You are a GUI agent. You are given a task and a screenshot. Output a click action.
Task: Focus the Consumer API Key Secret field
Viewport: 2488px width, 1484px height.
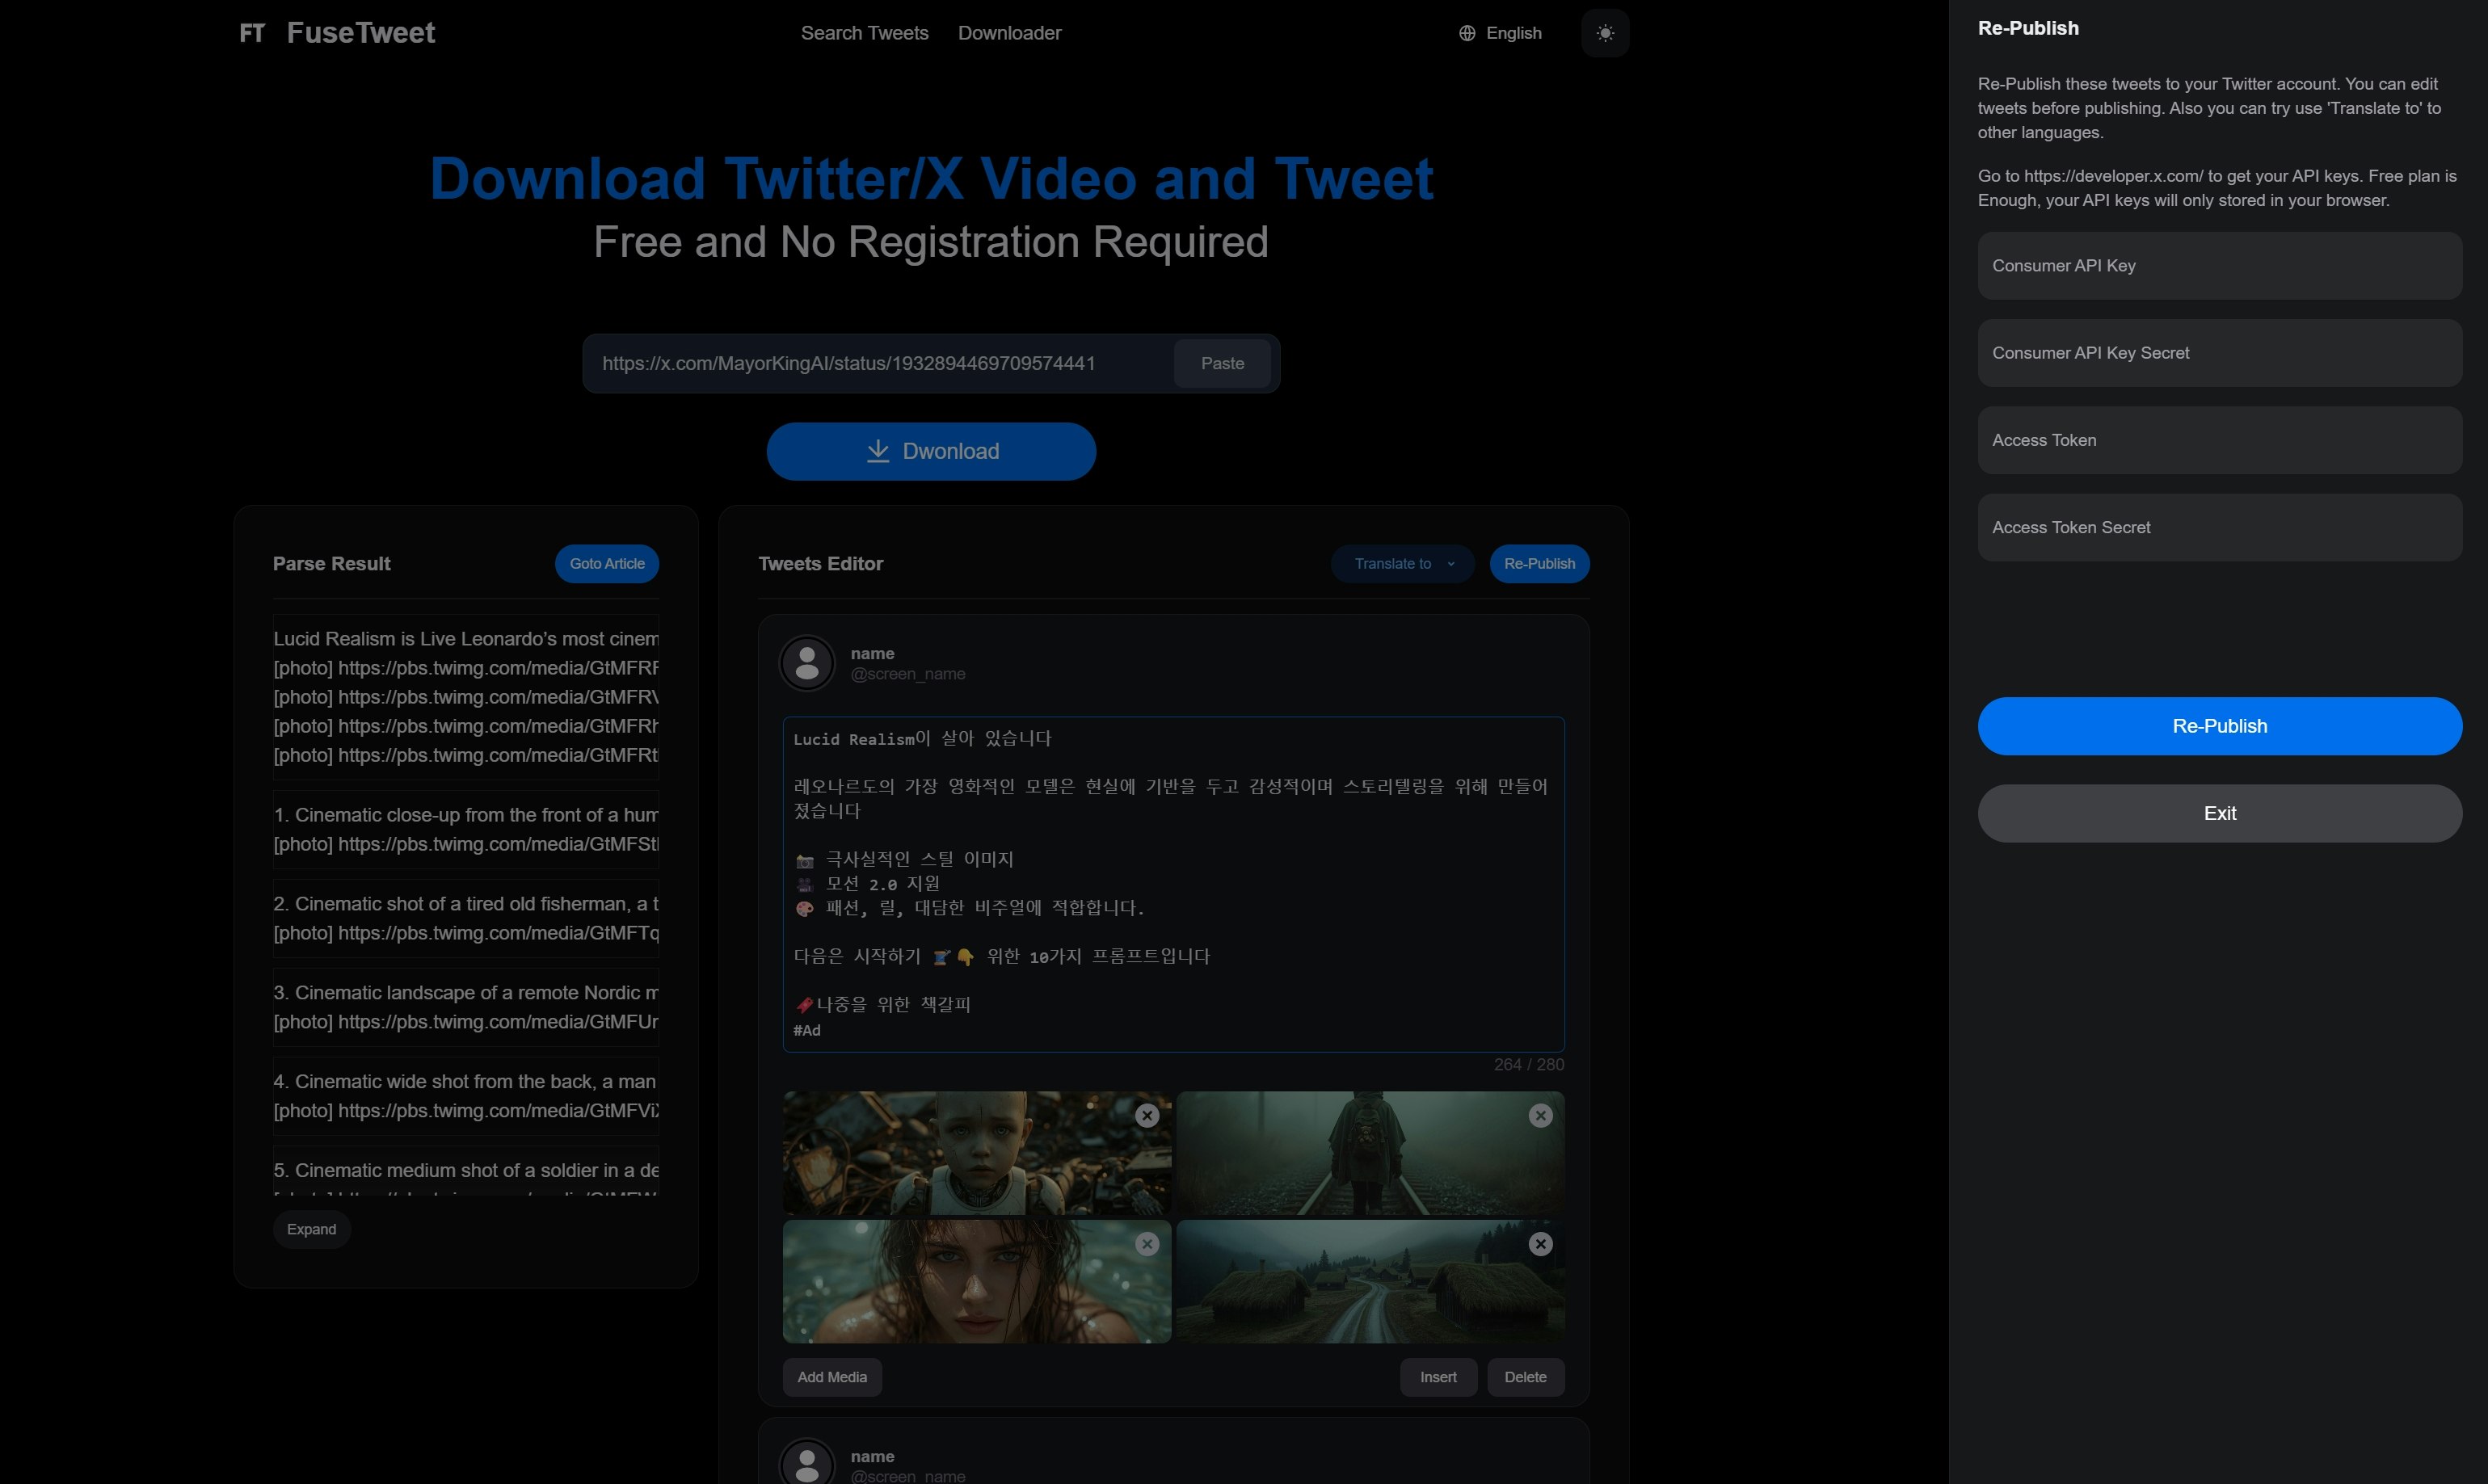click(x=2219, y=353)
